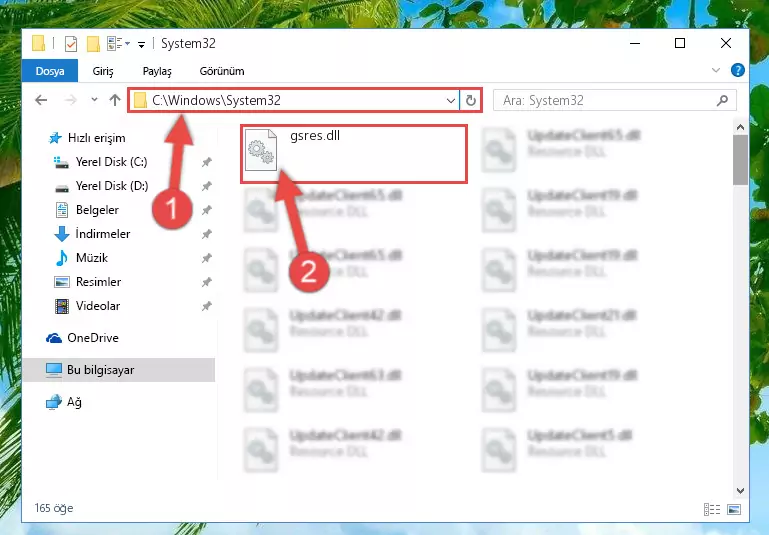769x535 pixels.
Task: Go back with the left arrow
Action: click(41, 100)
